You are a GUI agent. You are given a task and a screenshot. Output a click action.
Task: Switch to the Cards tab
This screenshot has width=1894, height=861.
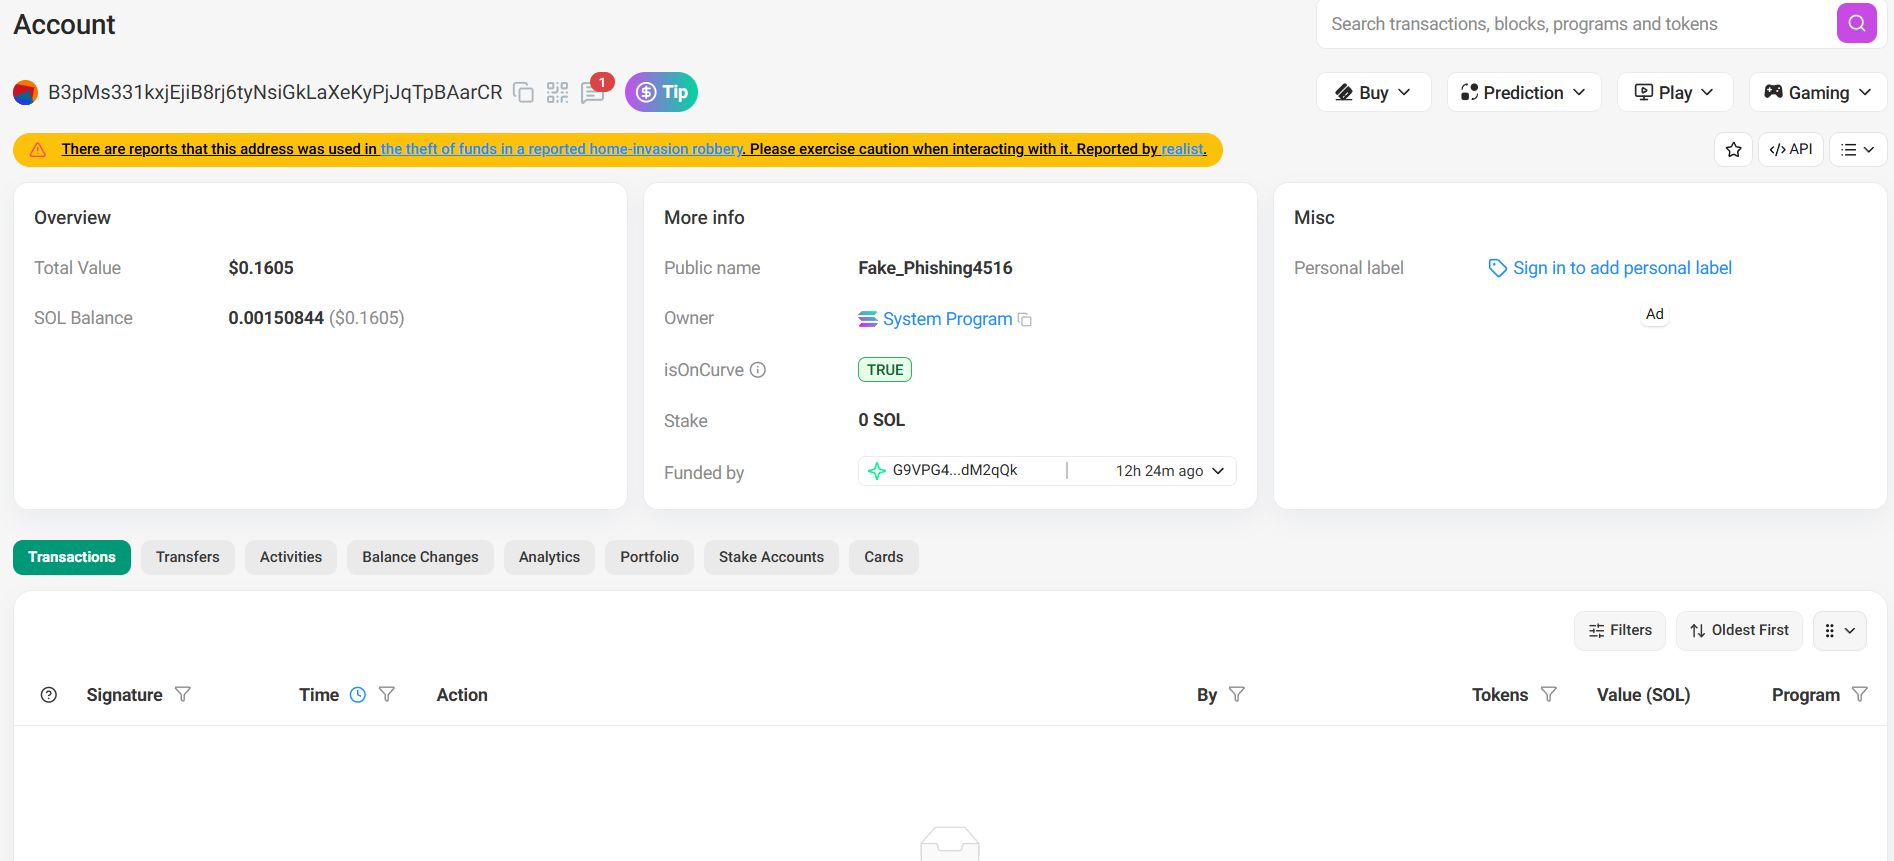pos(884,557)
